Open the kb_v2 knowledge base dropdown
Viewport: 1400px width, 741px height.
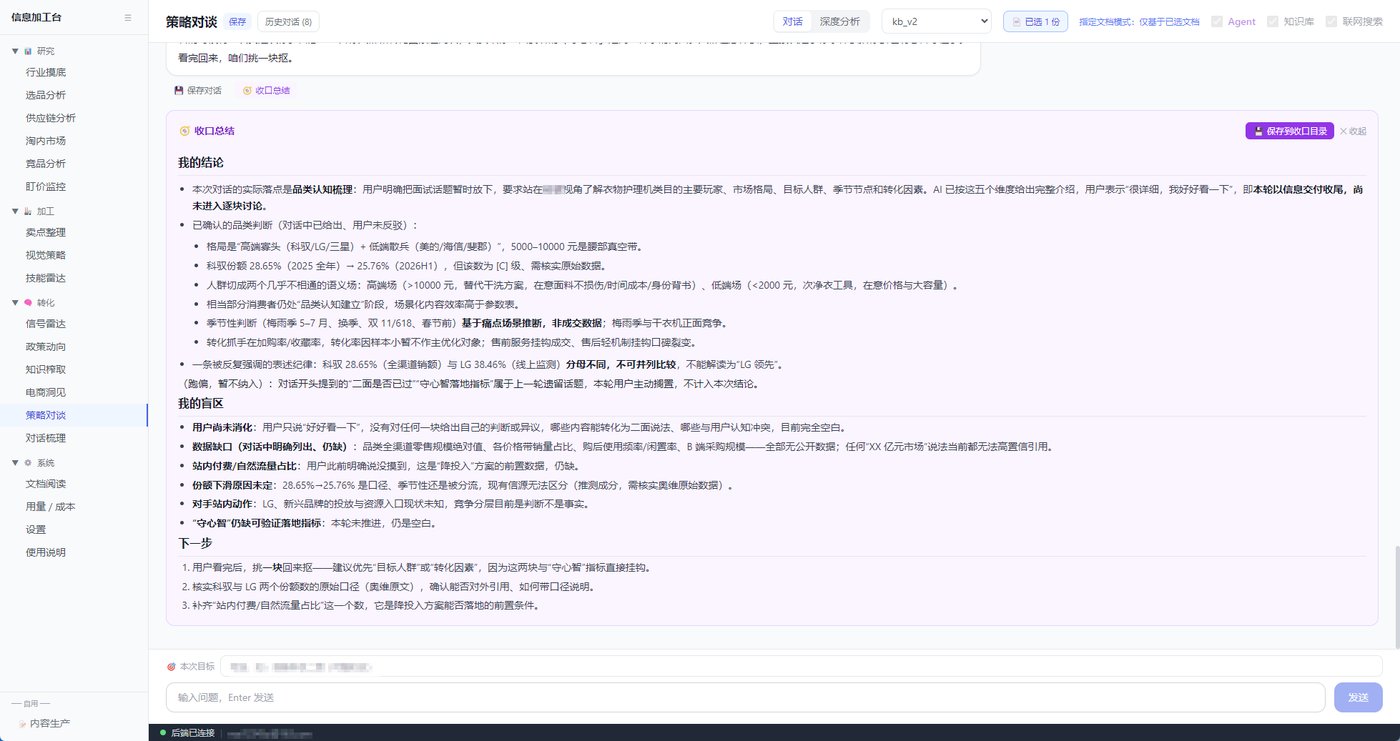click(936, 21)
